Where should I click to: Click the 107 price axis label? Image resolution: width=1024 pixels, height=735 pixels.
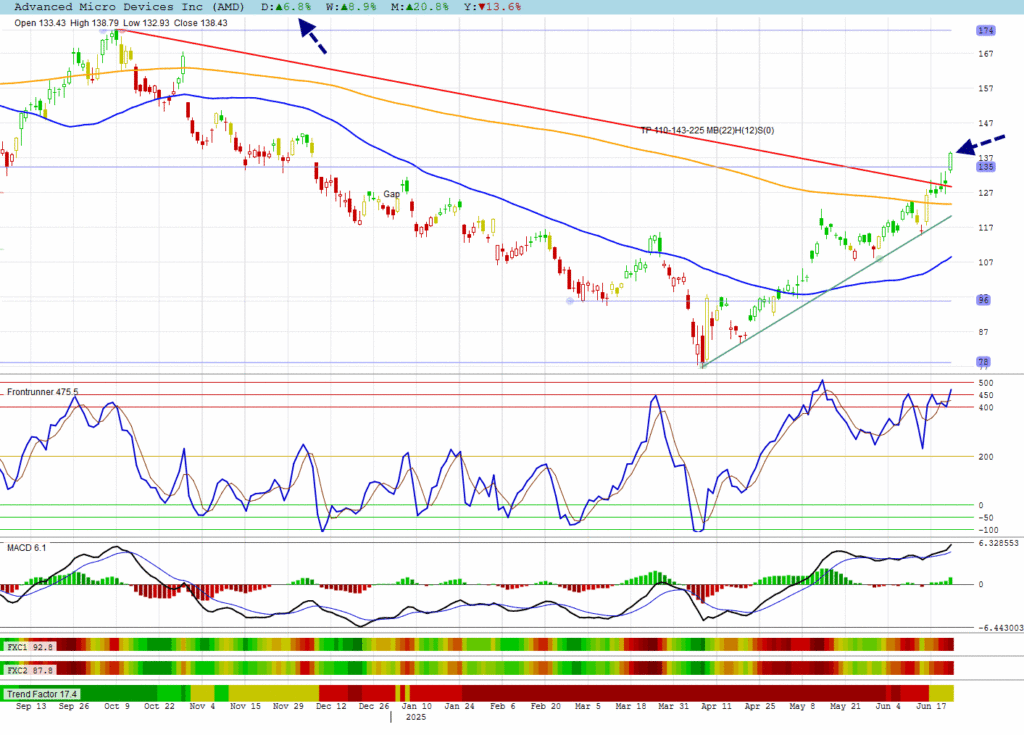(x=985, y=262)
